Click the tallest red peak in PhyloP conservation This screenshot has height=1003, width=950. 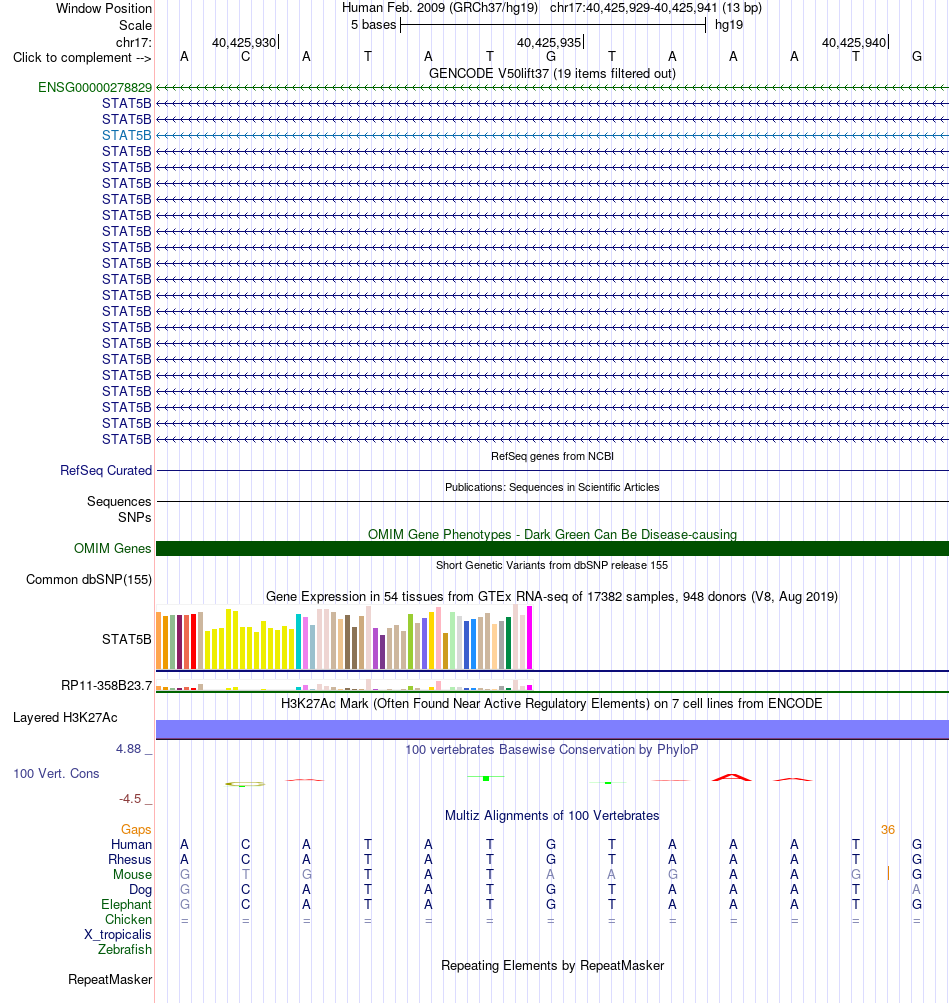[x=732, y=777]
